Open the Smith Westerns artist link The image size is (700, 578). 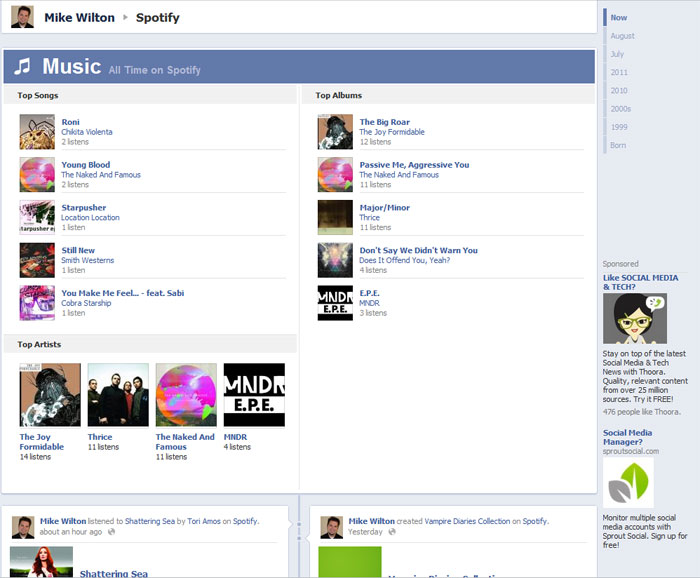tap(88, 260)
